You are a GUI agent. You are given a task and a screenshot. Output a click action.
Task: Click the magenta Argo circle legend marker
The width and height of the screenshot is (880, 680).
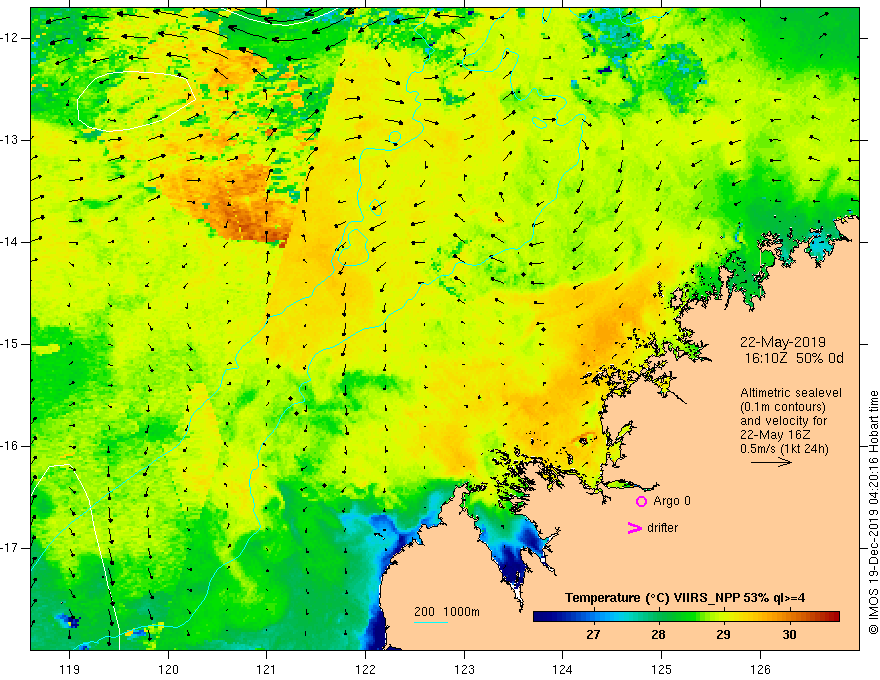[x=641, y=502]
